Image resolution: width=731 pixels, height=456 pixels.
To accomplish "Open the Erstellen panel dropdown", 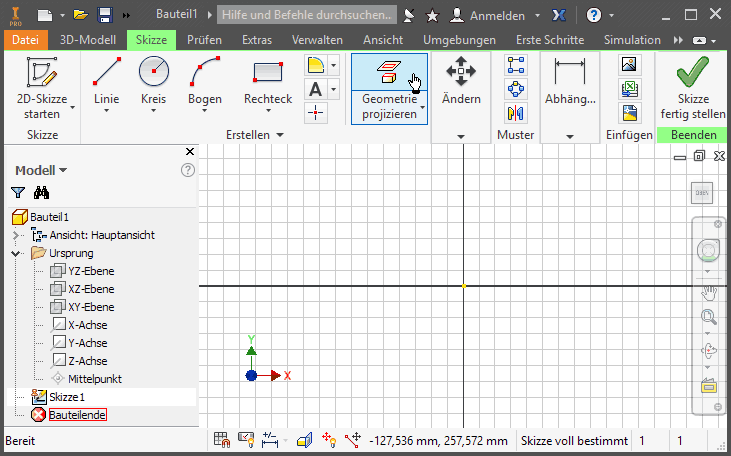I will point(279,135).
